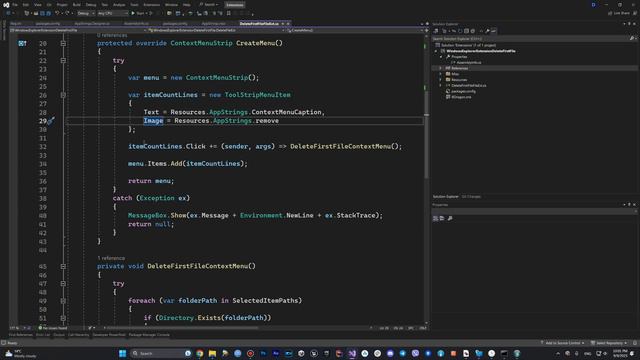
Task: Open the Debug configuration dropdown
Action: [86, 13]
